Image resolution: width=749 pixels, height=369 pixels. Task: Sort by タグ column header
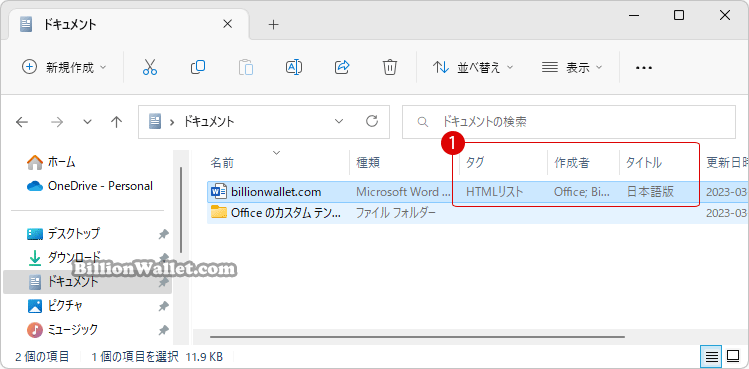tap(475, 163)
